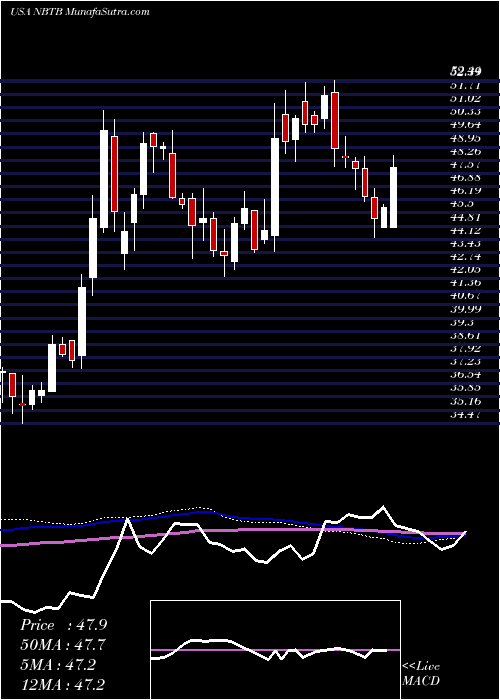Screen dimensions: 500x700
Task: Click the 41.36 price axis label
Action: coord(465,283)
